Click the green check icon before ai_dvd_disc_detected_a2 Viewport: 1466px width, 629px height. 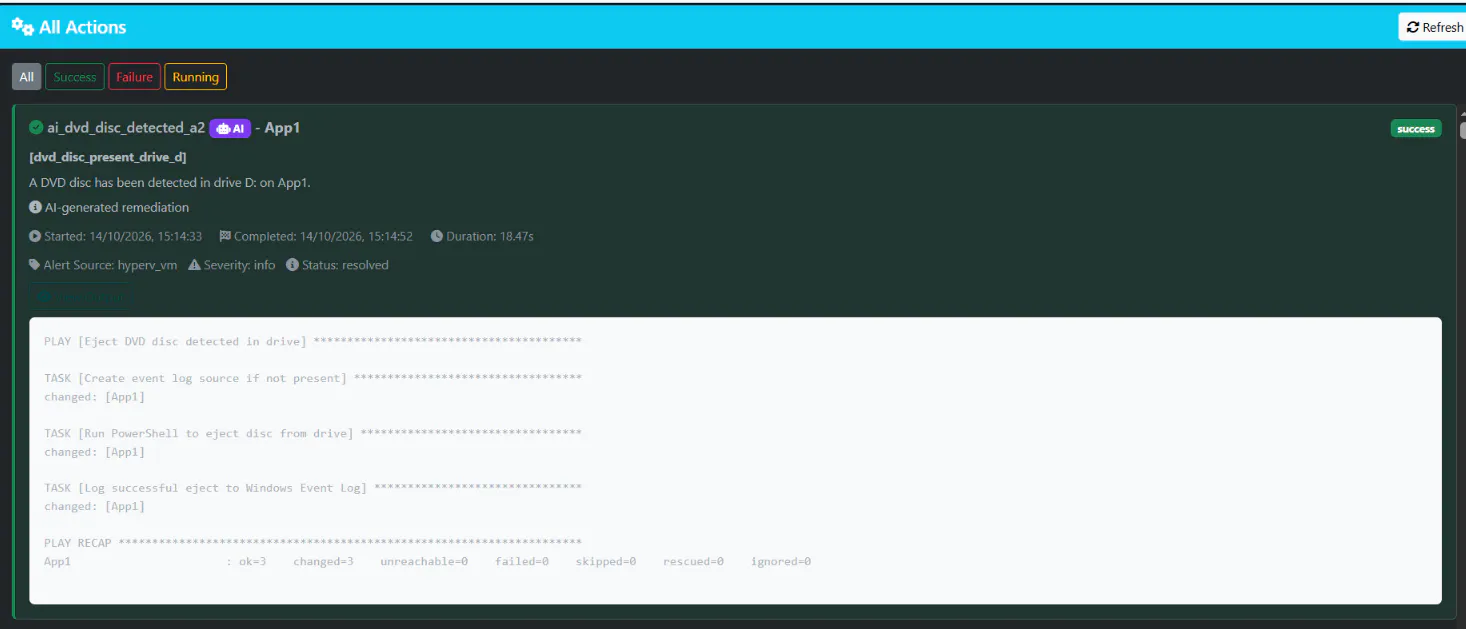(x=36, y=127)
